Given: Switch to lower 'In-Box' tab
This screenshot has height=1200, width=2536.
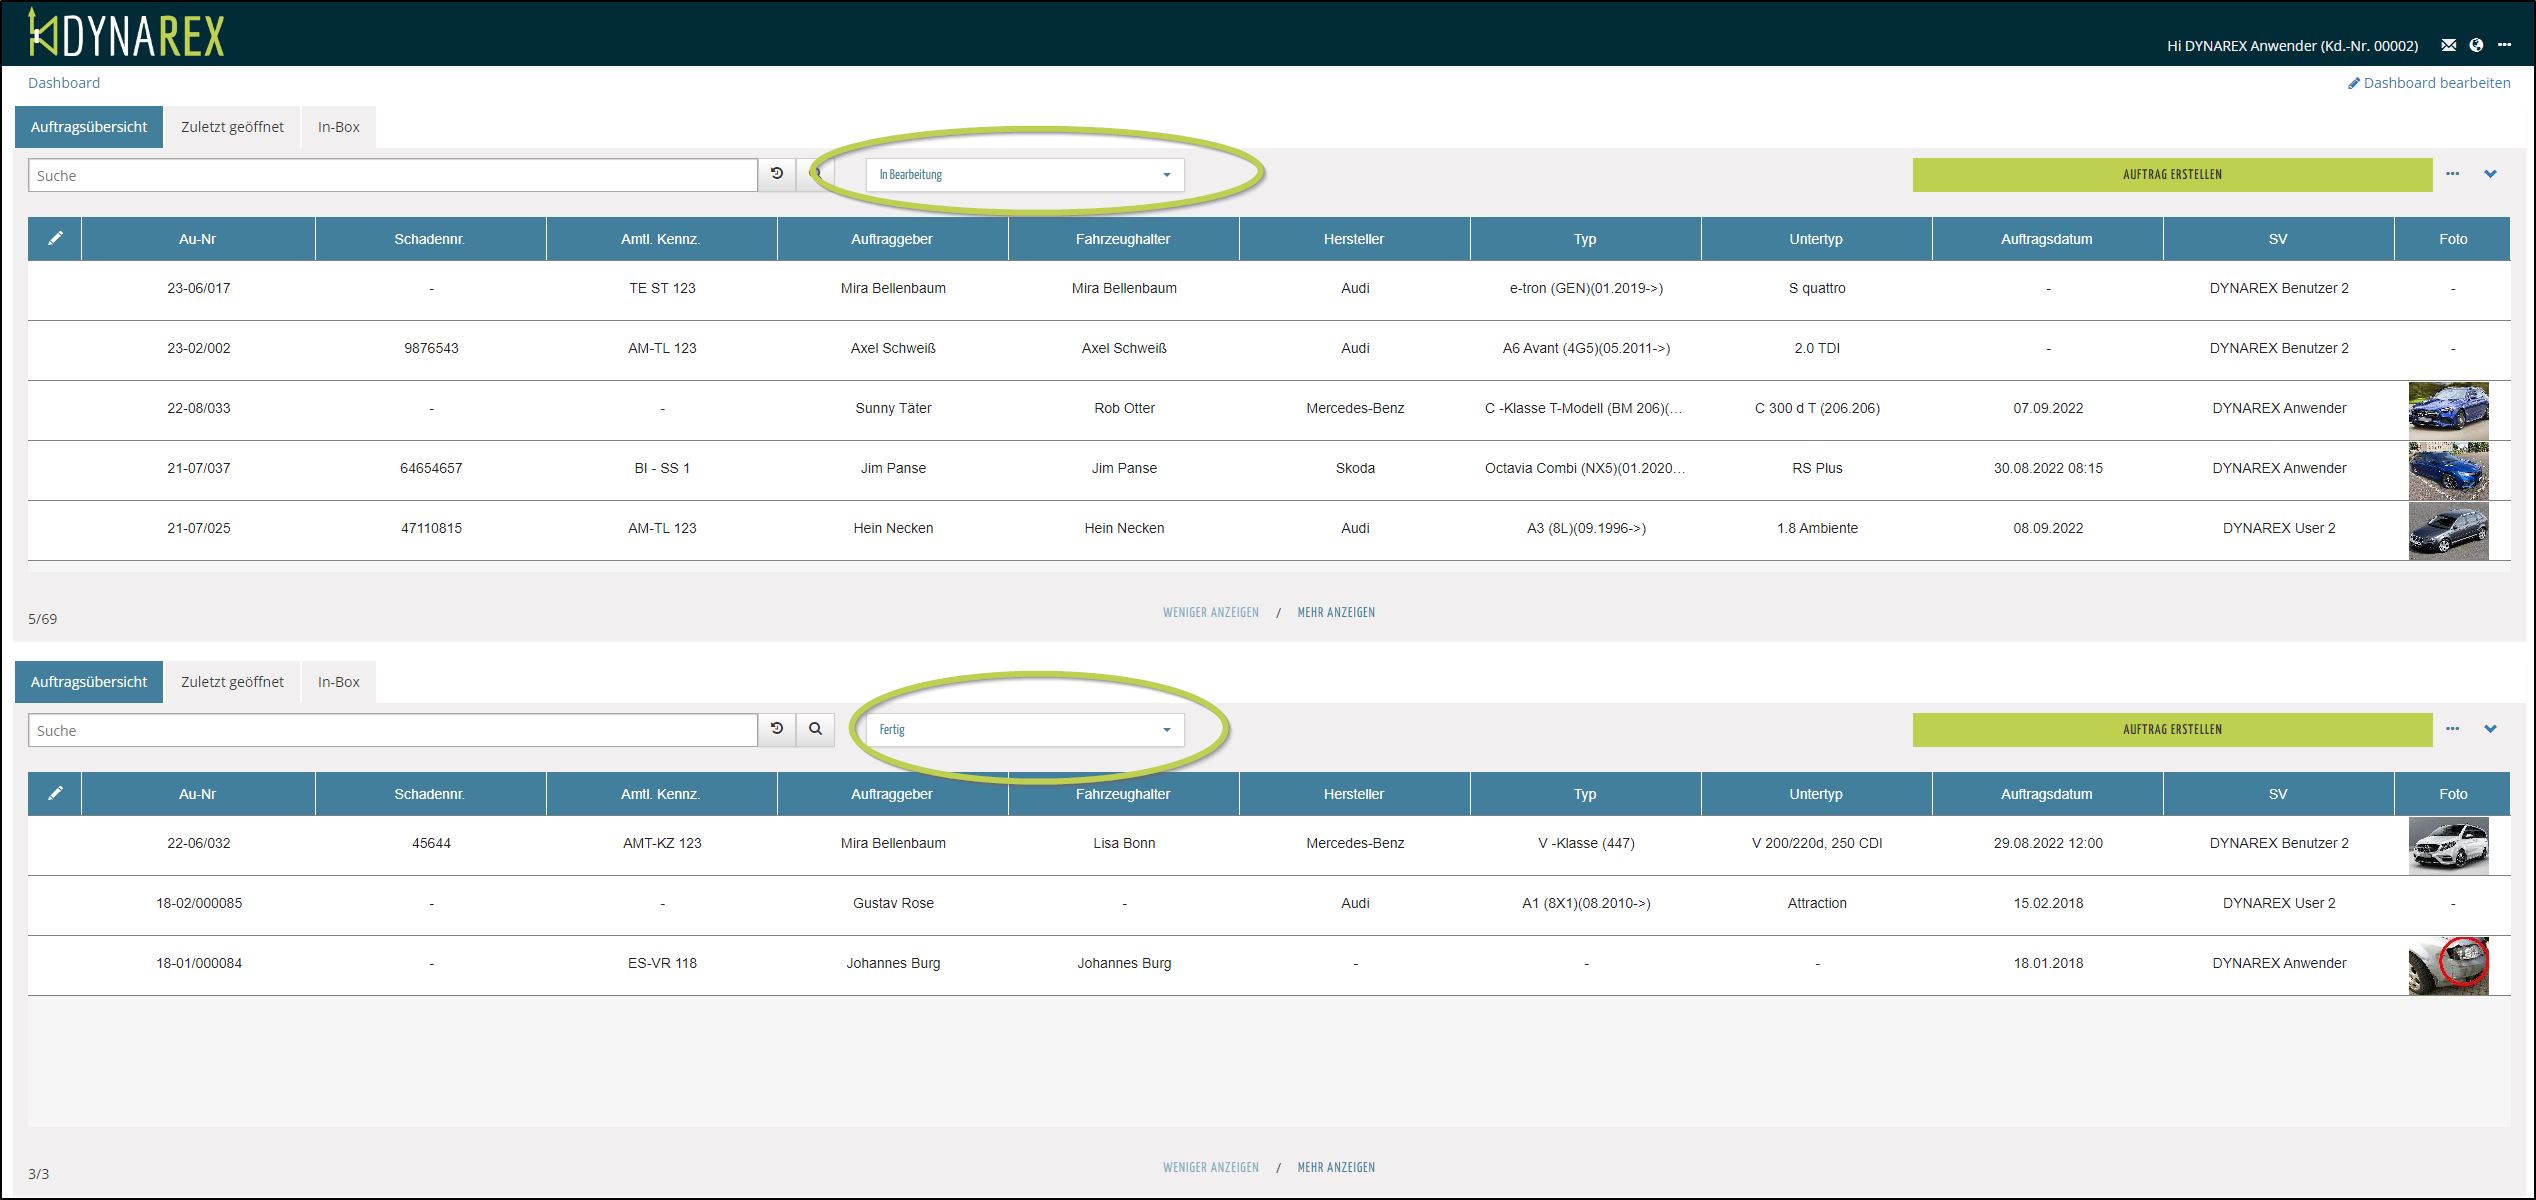Looking at the screenshot, I should 338,682.
